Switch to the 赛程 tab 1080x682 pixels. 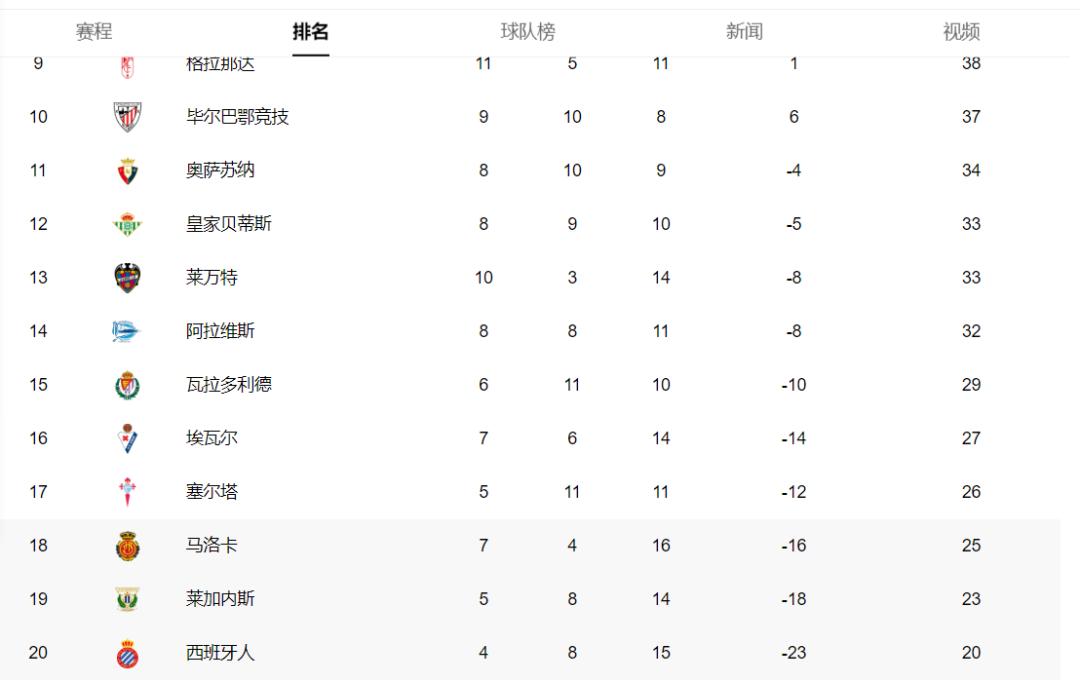pos(94,32)
